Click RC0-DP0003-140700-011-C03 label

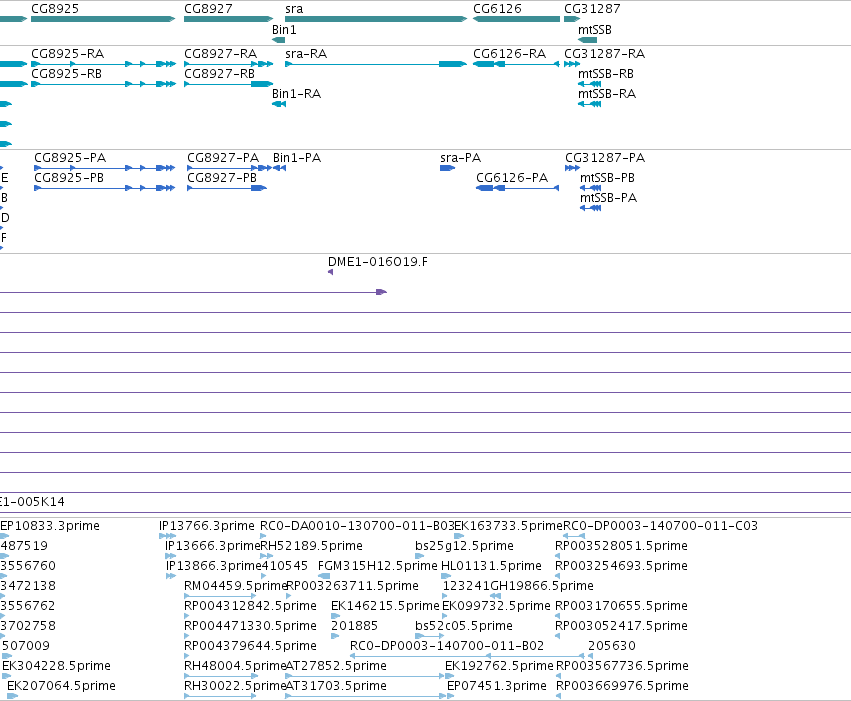[661, 526]
